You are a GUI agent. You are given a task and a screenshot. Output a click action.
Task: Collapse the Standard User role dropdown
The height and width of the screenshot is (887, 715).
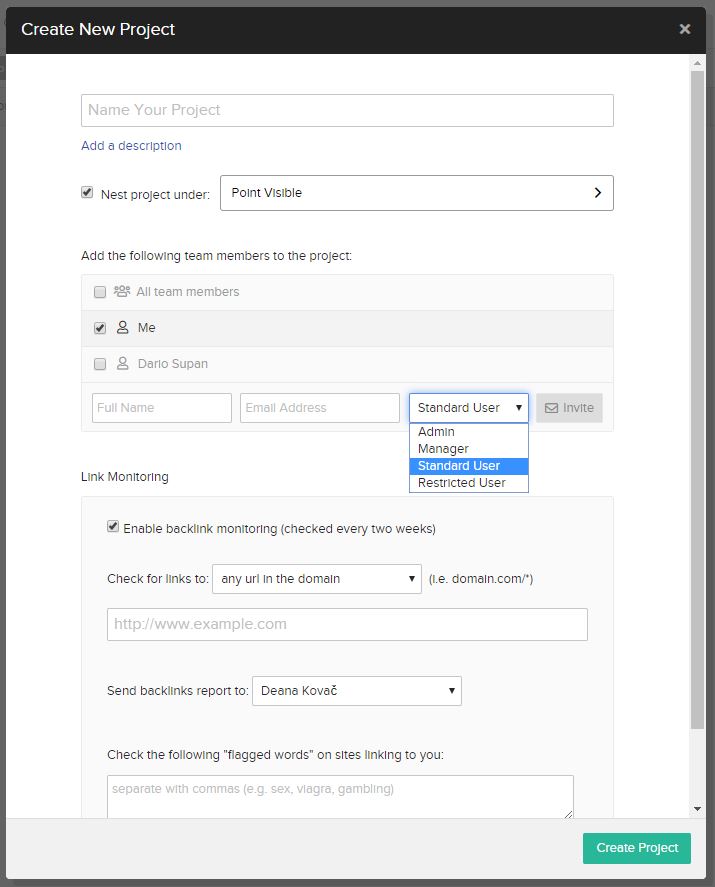click(469, 408)
